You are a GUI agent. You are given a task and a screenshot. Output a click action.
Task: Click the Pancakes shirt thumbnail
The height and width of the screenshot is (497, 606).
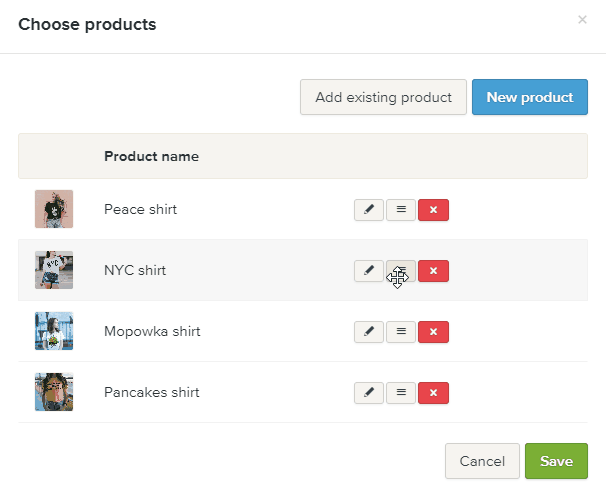point(54,392)
